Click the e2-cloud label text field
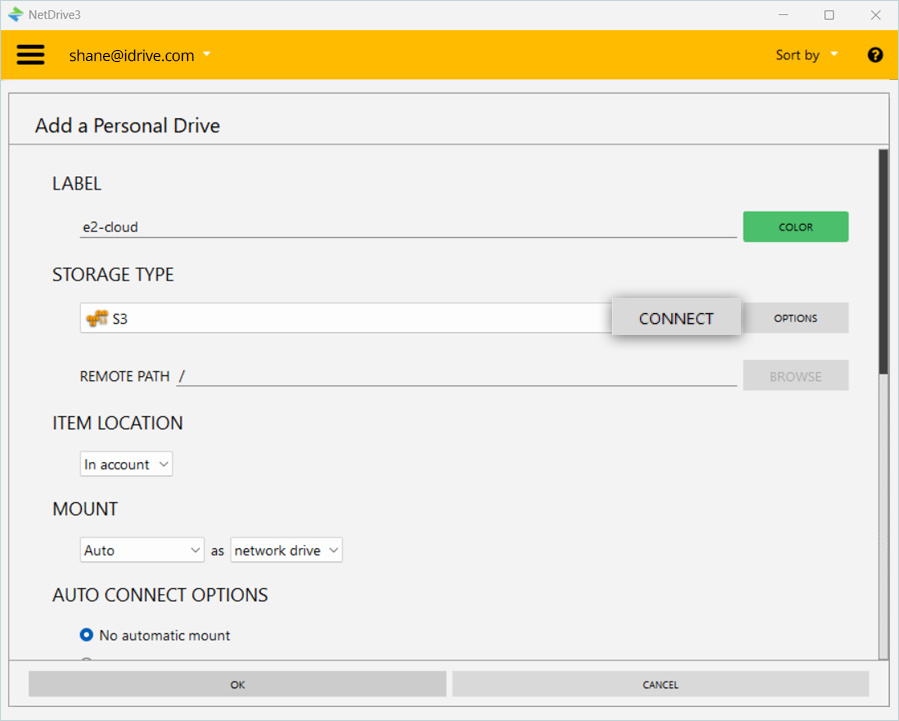899x721 pixels. [408, 227]
